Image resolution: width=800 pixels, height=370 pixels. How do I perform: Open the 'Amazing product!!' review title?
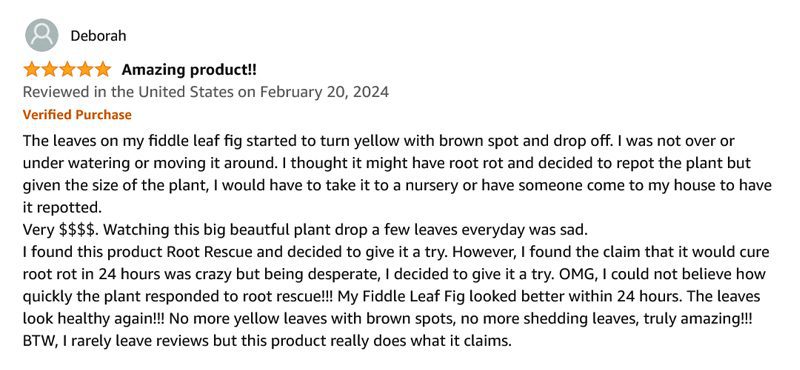189,70
